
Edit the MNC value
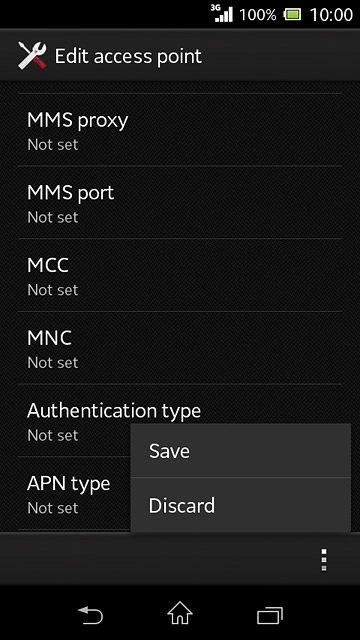[180, 348]
